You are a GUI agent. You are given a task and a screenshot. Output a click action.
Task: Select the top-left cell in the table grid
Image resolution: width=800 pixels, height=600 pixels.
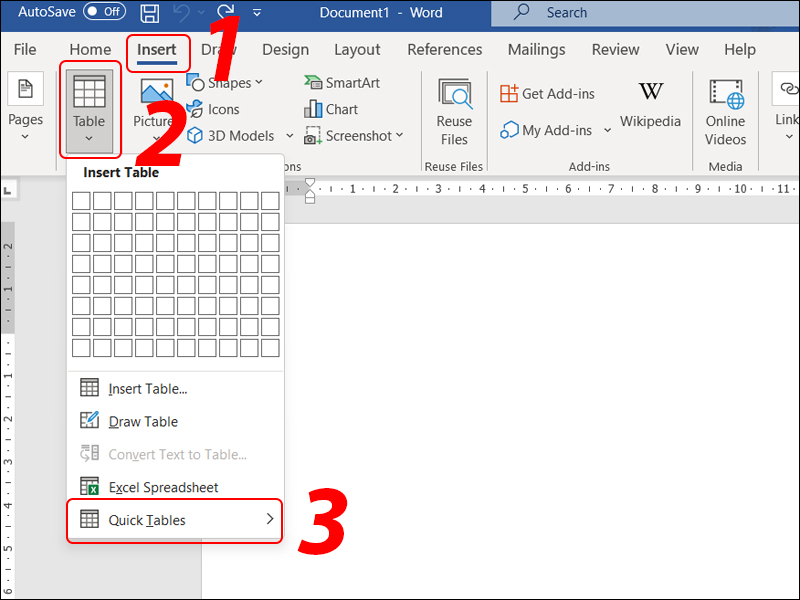(81, 200)
